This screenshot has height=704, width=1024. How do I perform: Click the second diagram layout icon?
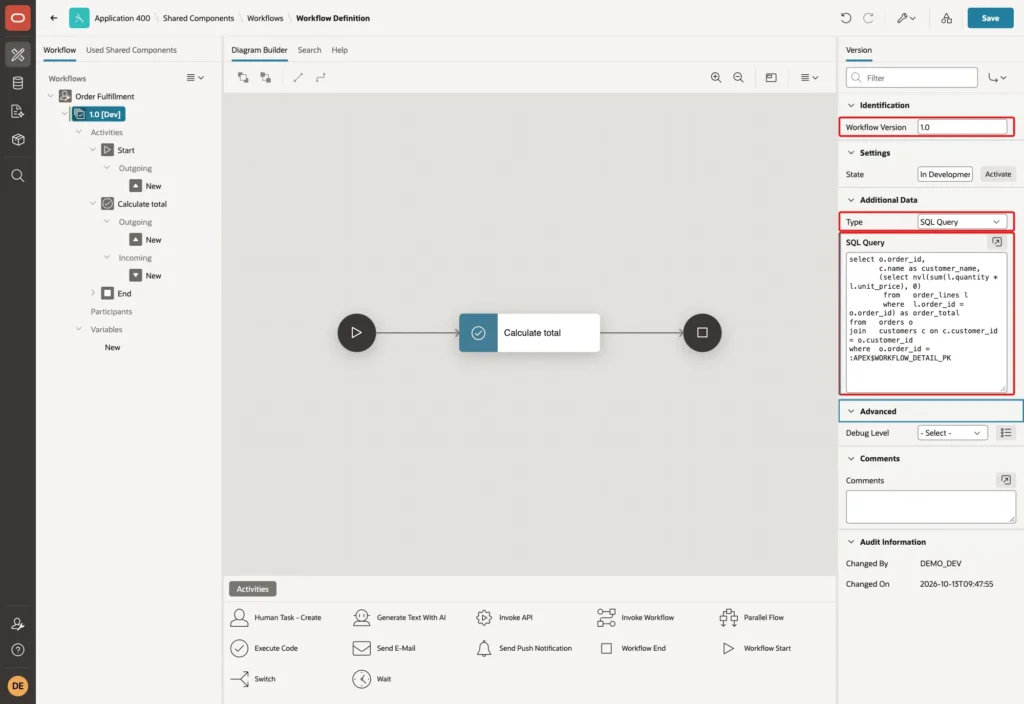coord(265,77)
